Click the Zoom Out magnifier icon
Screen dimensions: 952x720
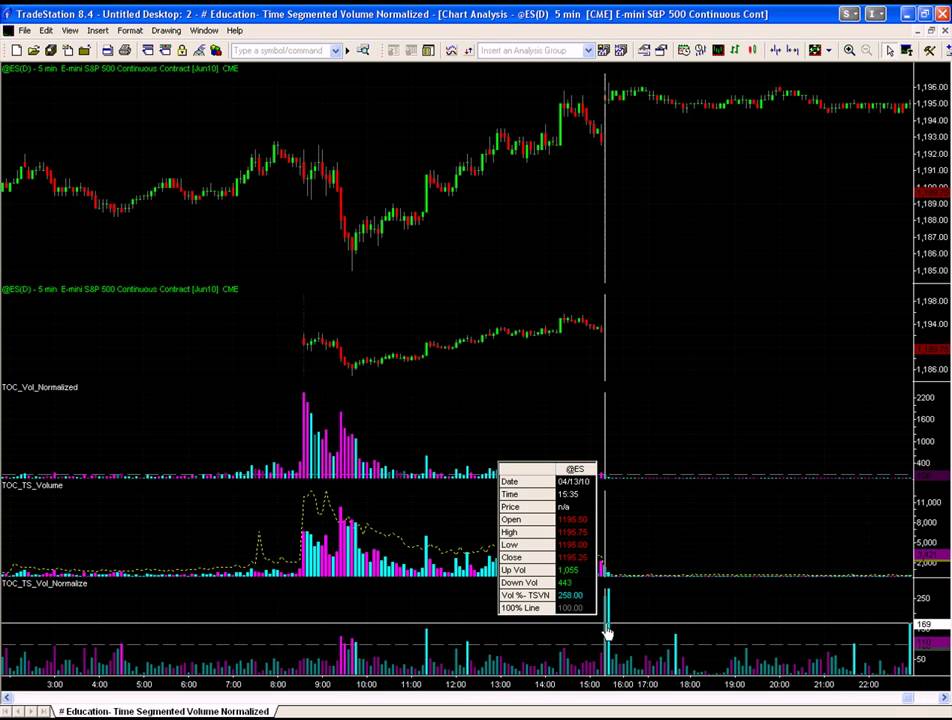866,50
